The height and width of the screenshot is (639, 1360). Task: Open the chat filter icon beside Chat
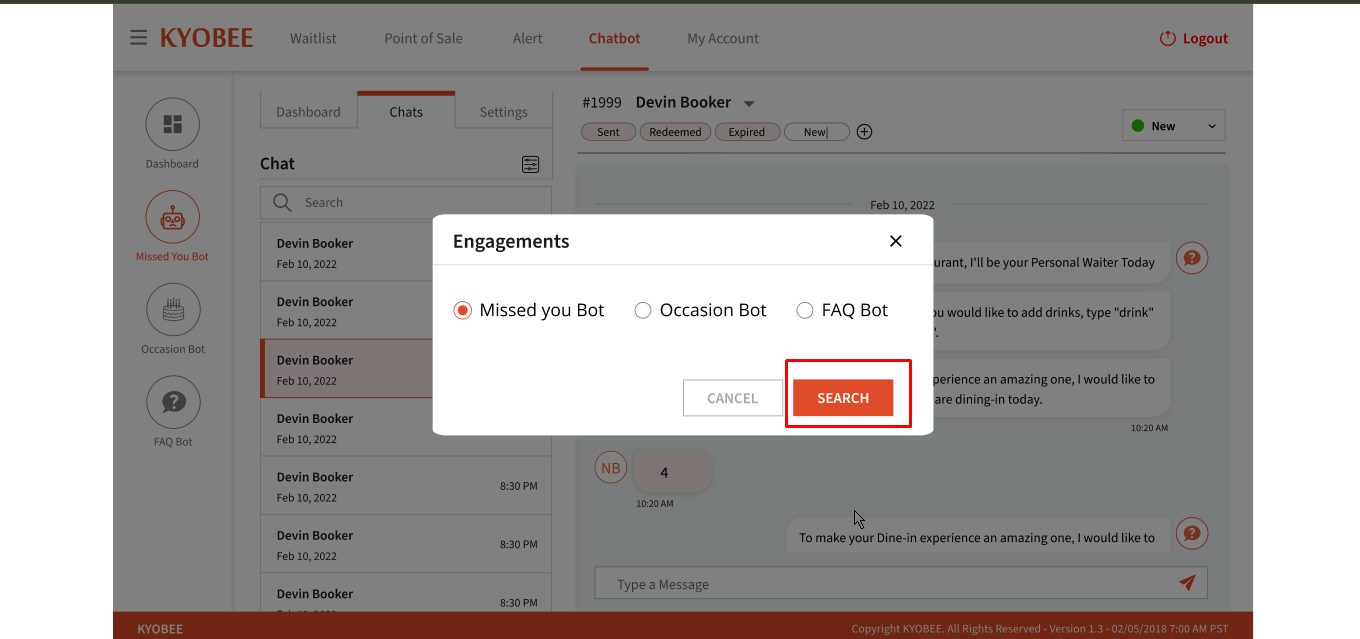click(x=531, y=164)
